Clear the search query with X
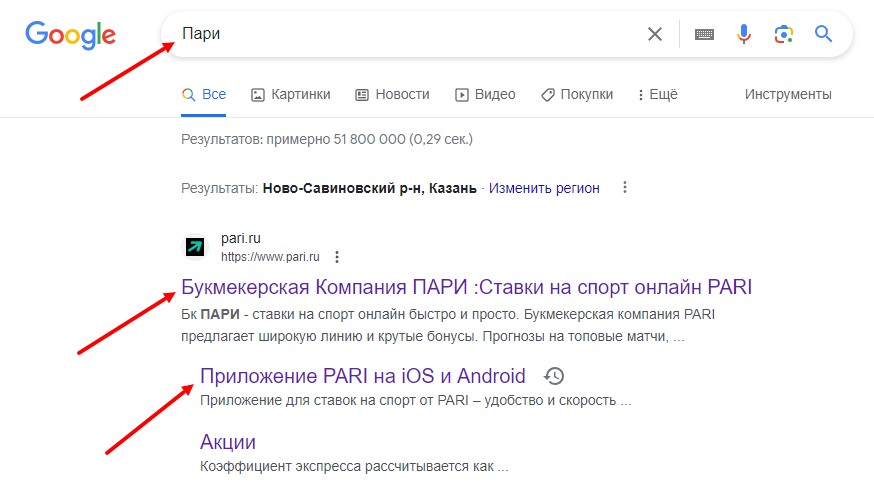 pos(655,34)
